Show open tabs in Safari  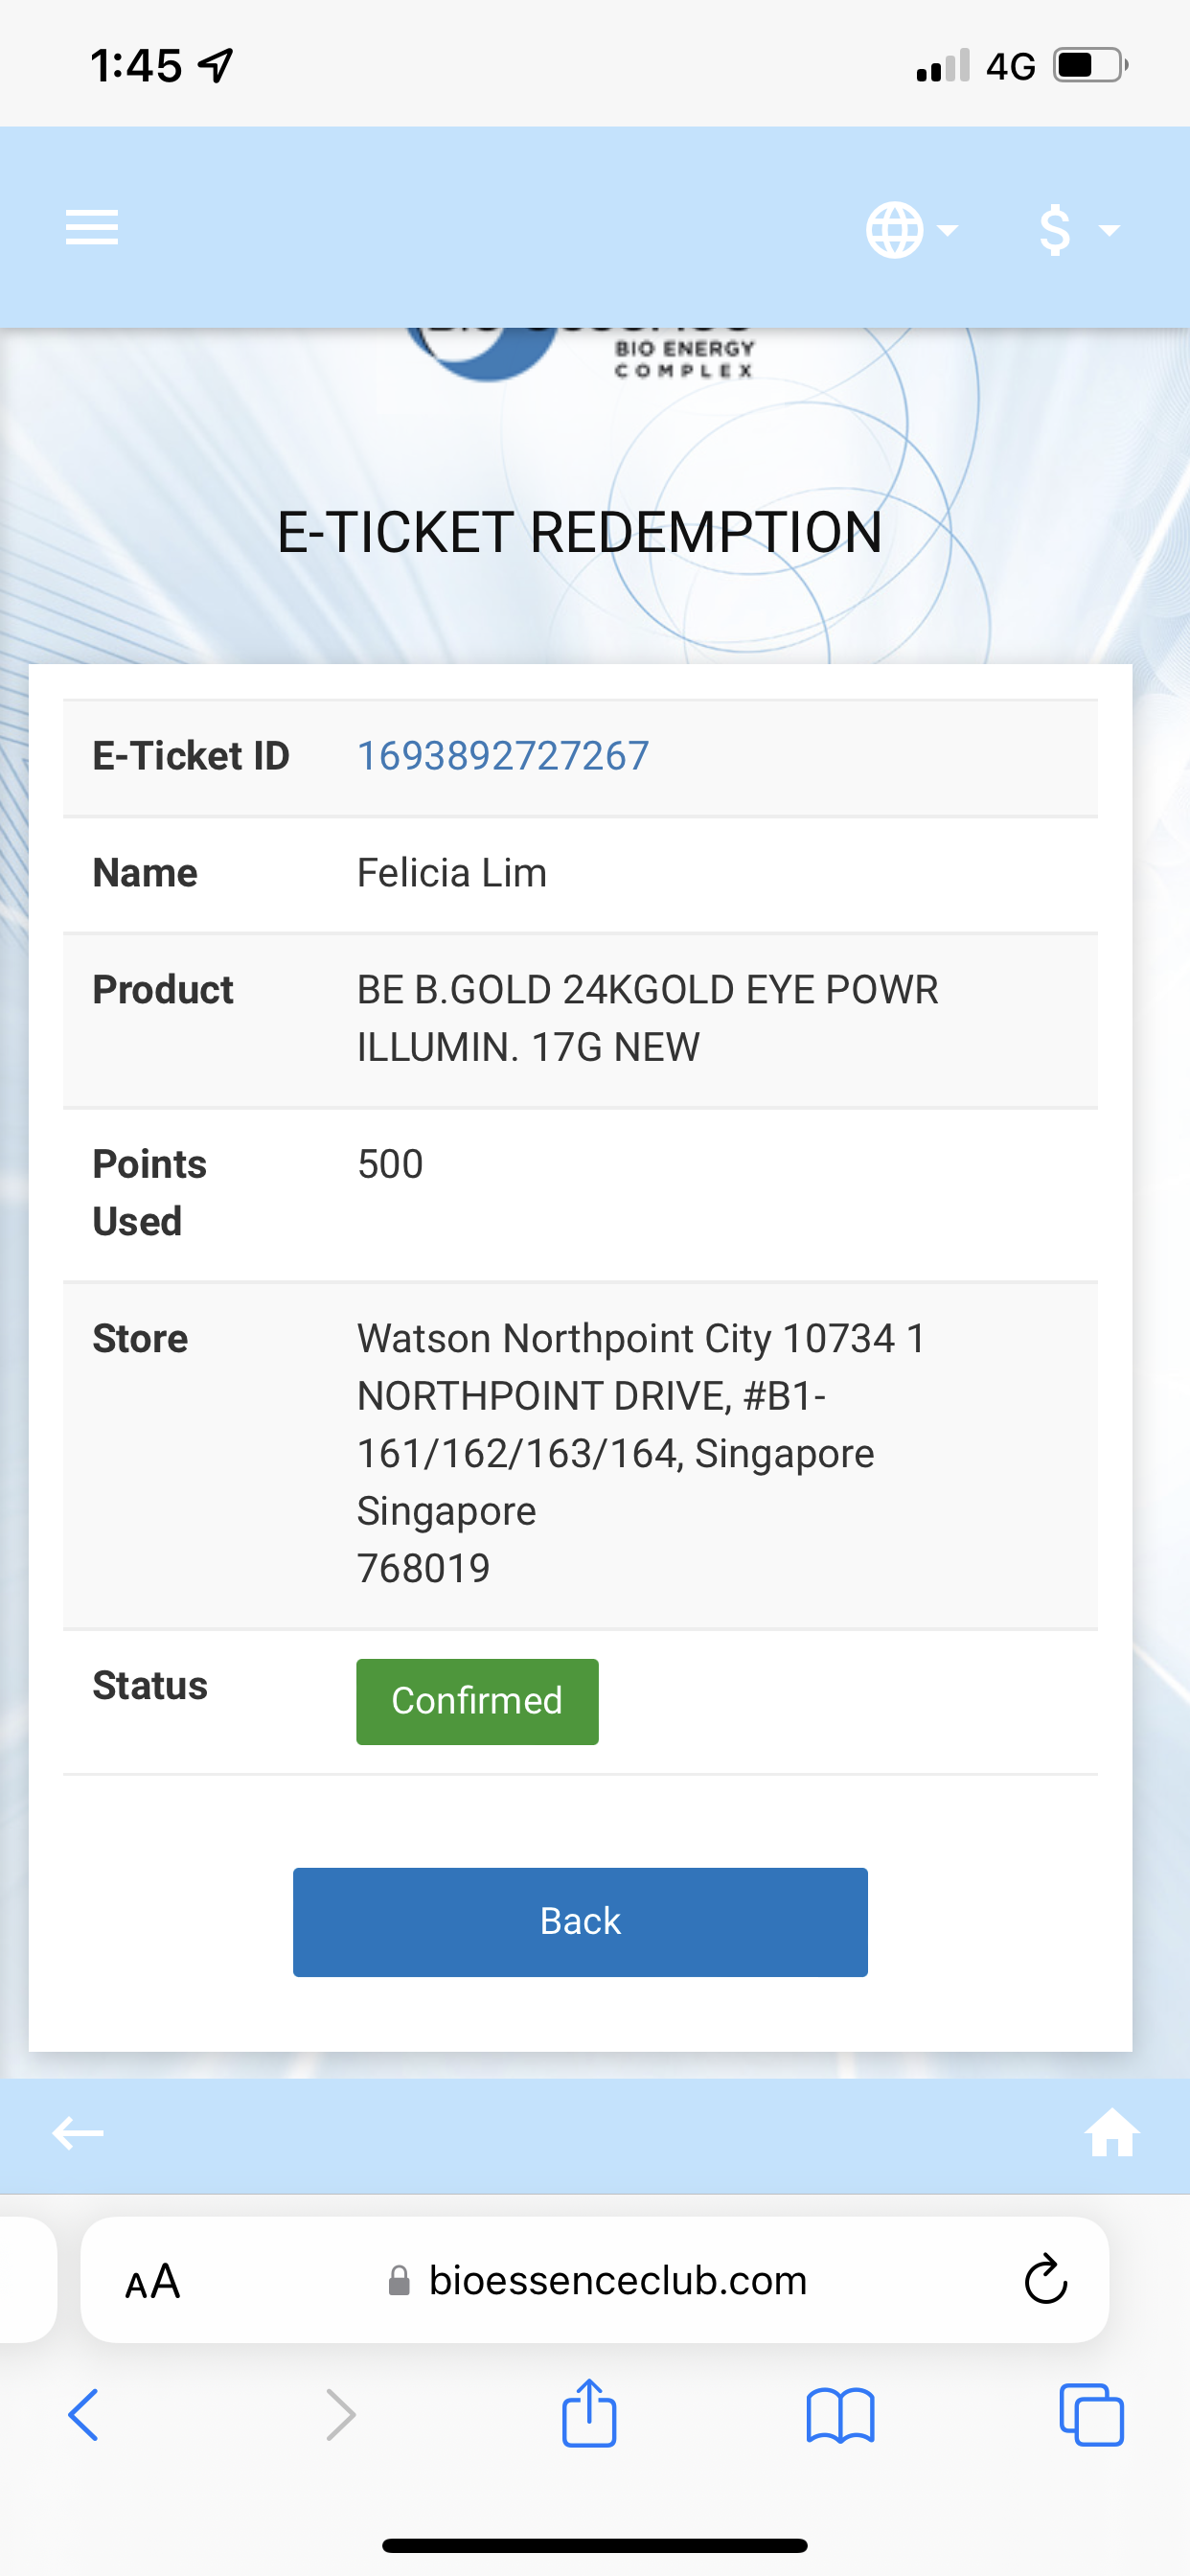pos(1091,2415)
